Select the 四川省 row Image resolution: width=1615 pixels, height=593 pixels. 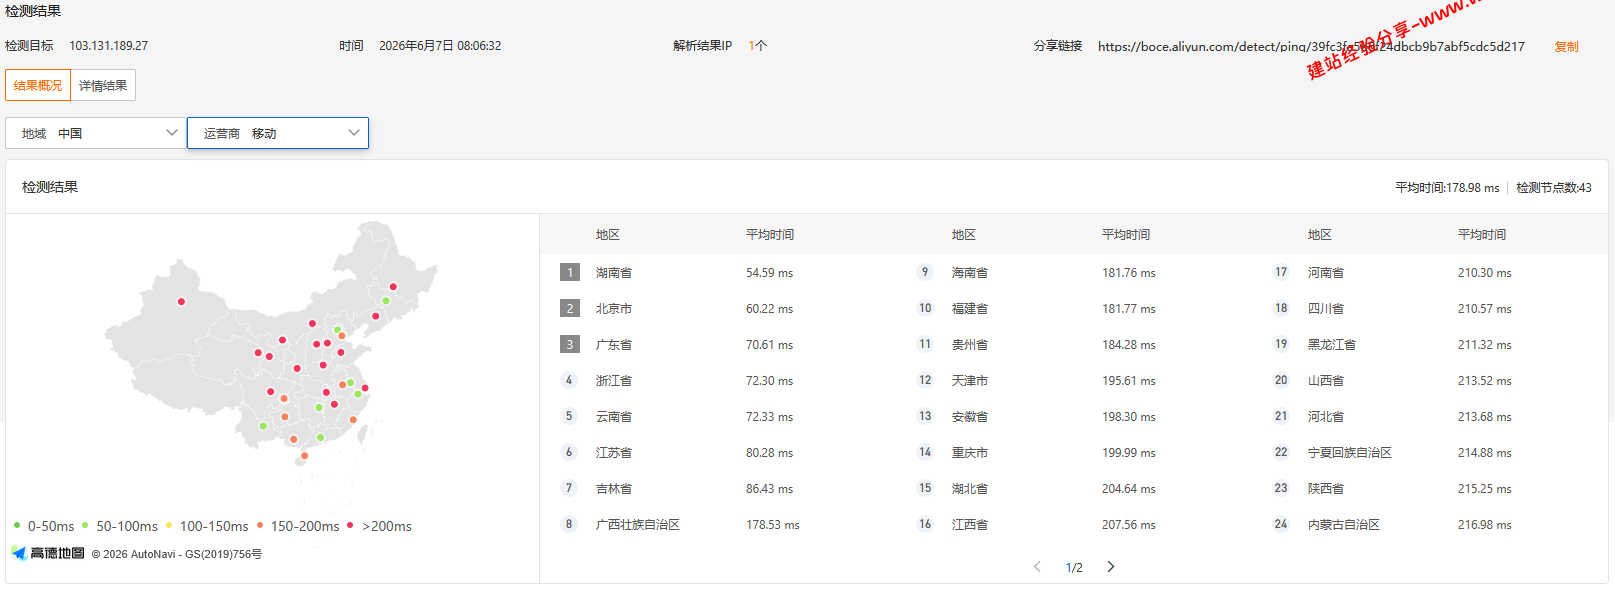coord(1430,308)
